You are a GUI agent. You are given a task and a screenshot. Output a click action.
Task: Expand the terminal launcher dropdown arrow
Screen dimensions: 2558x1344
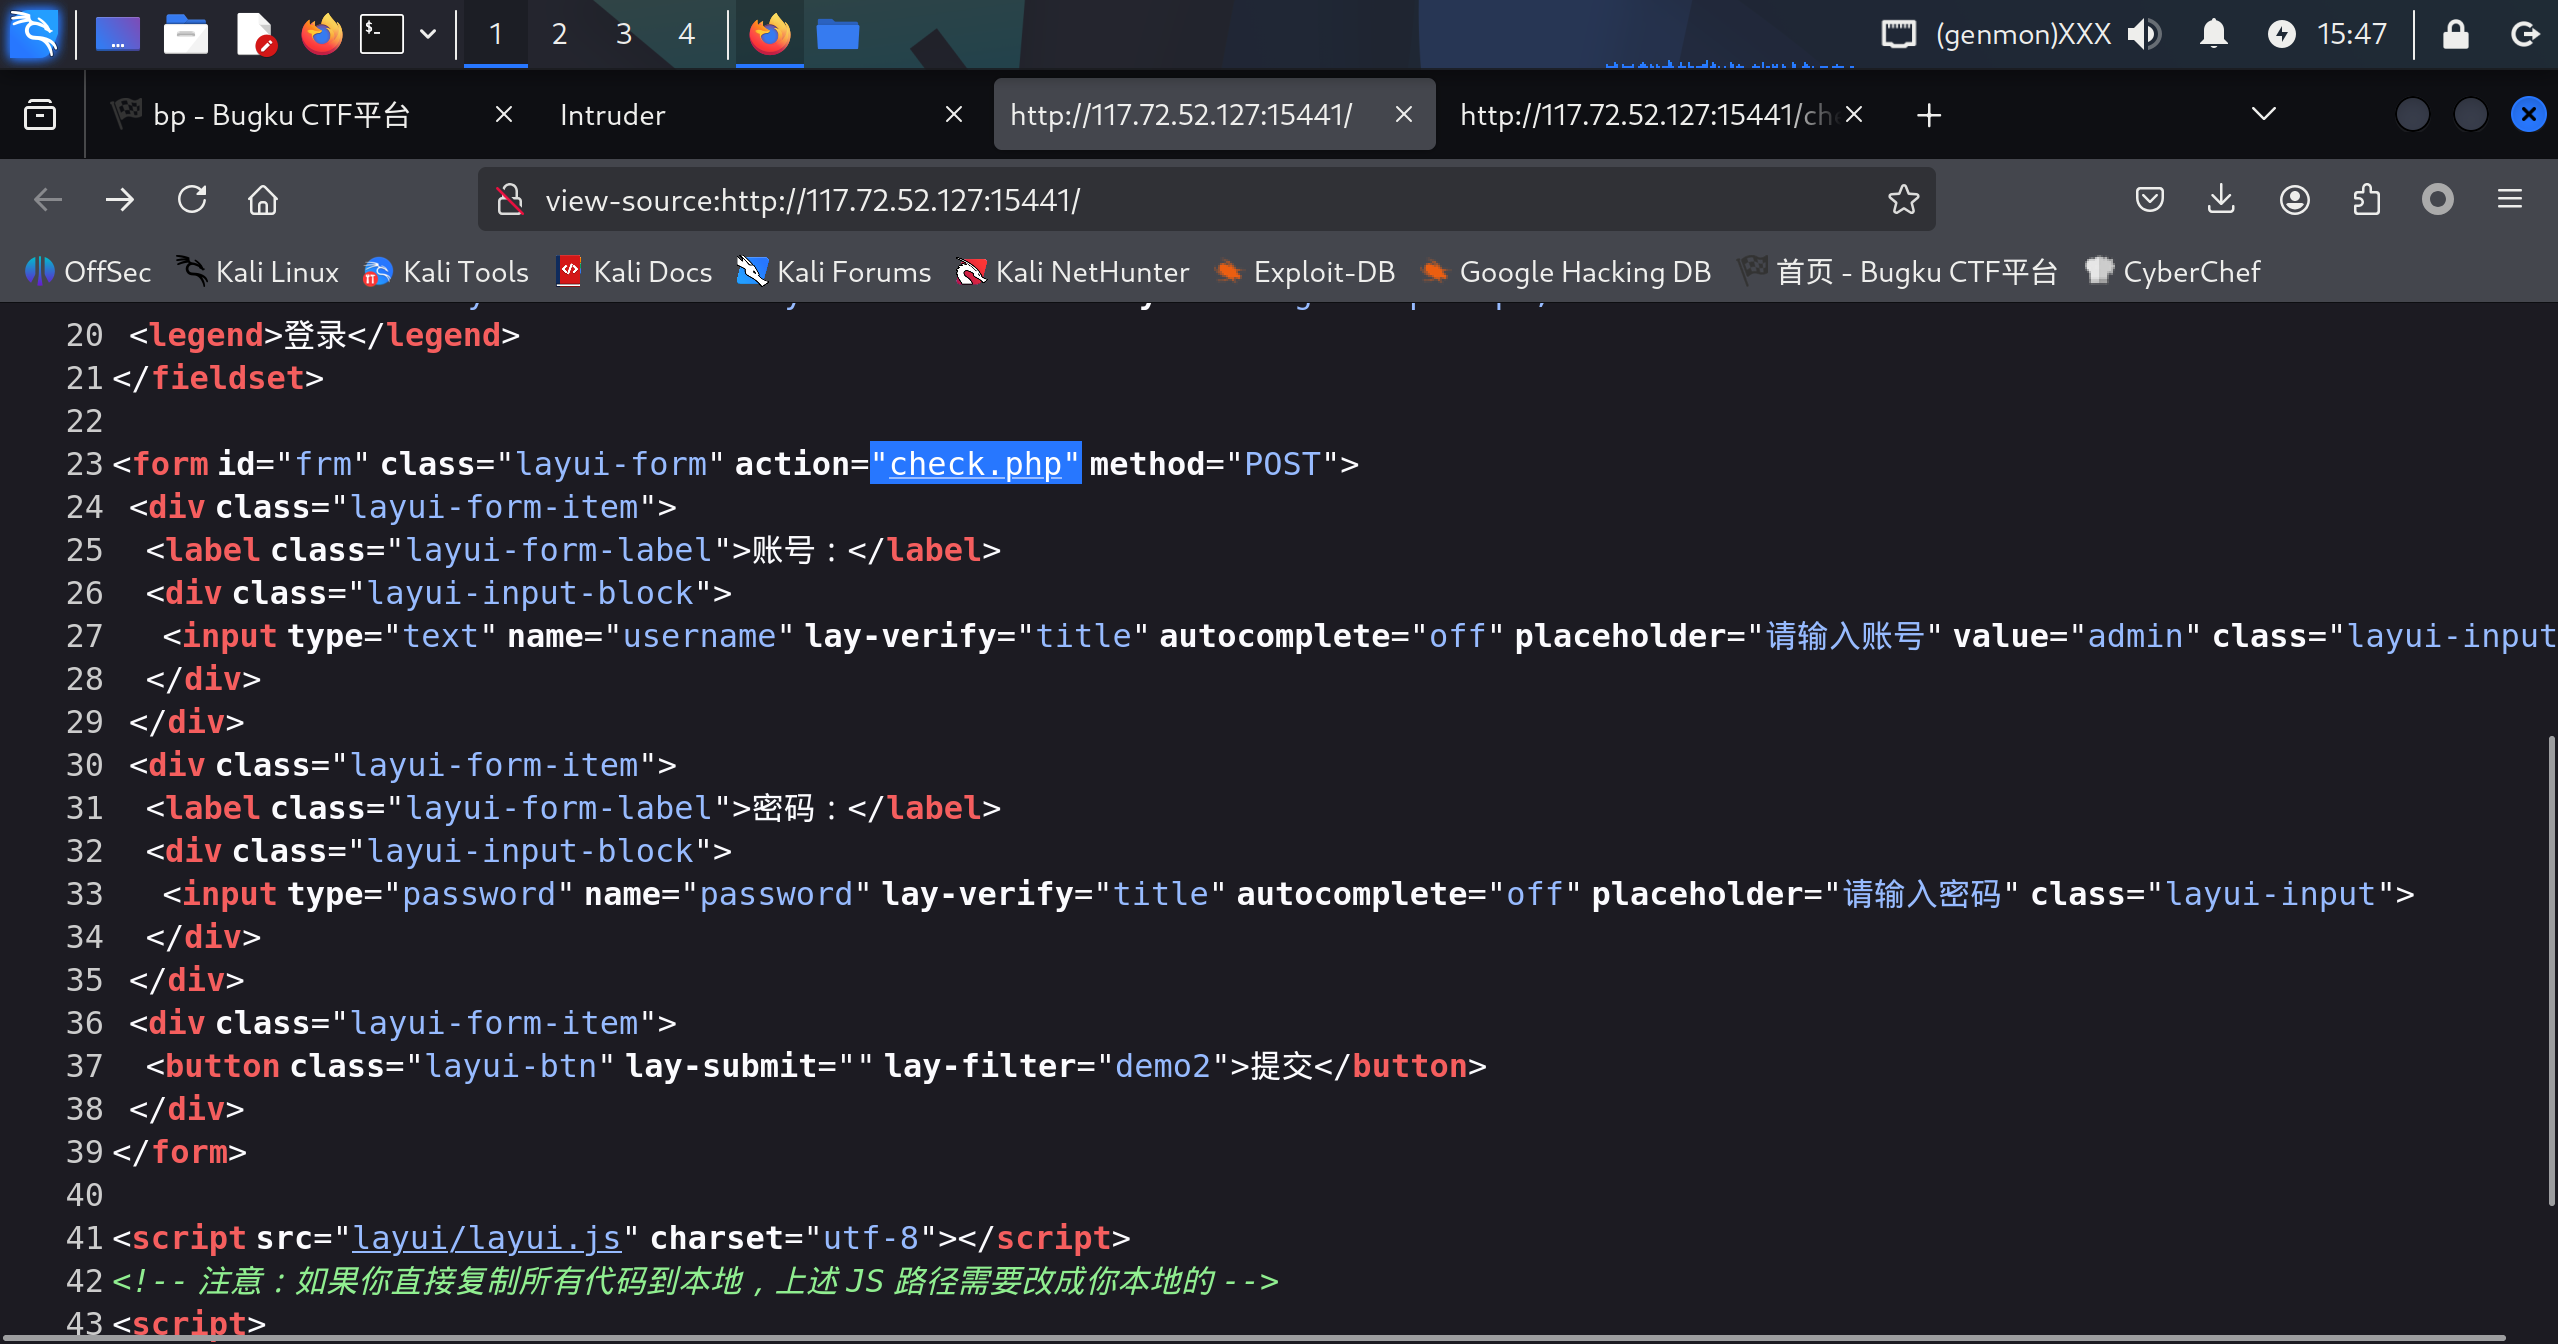coord(428,34)
